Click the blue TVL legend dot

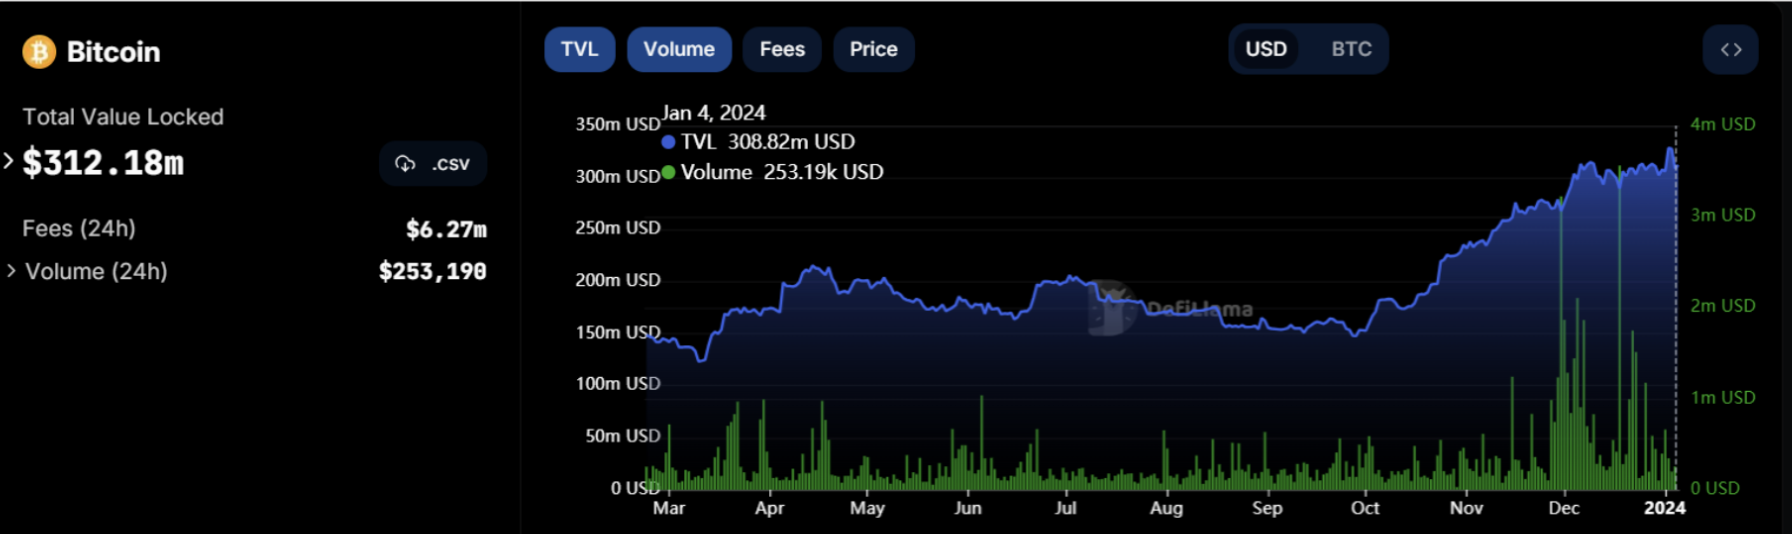668,142
